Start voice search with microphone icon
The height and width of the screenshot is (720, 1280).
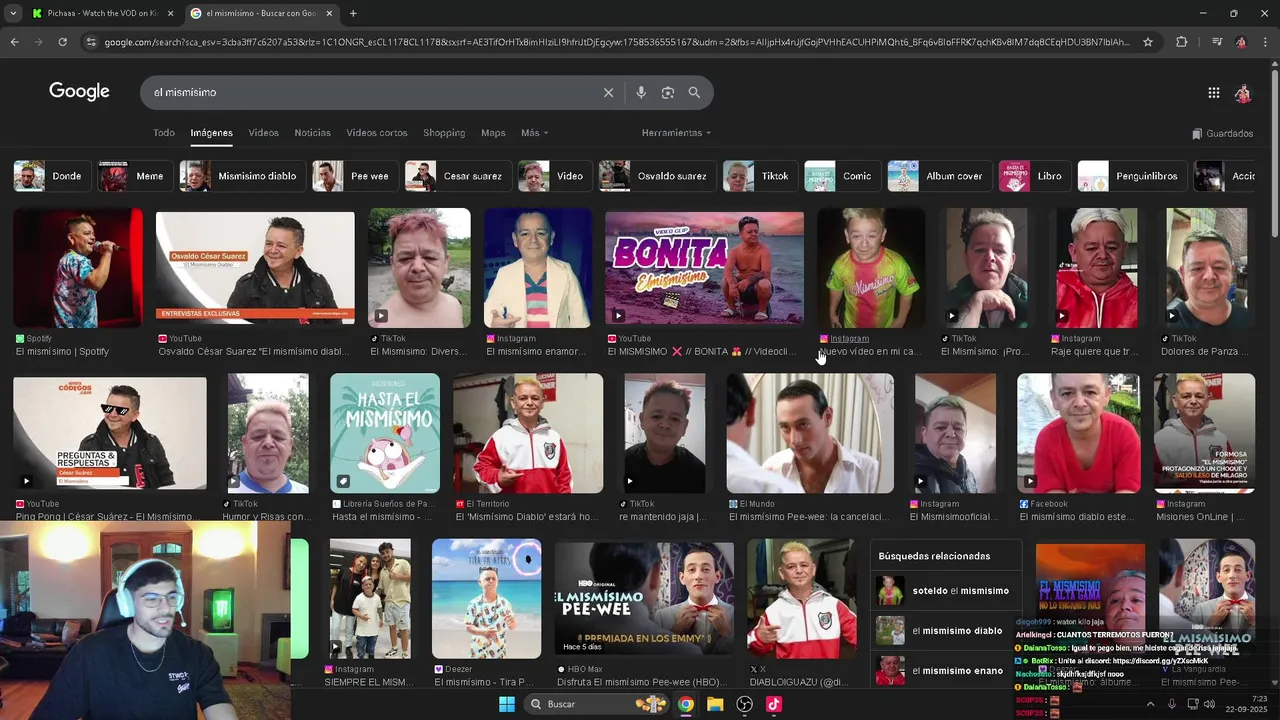click(x=641, y=92)
